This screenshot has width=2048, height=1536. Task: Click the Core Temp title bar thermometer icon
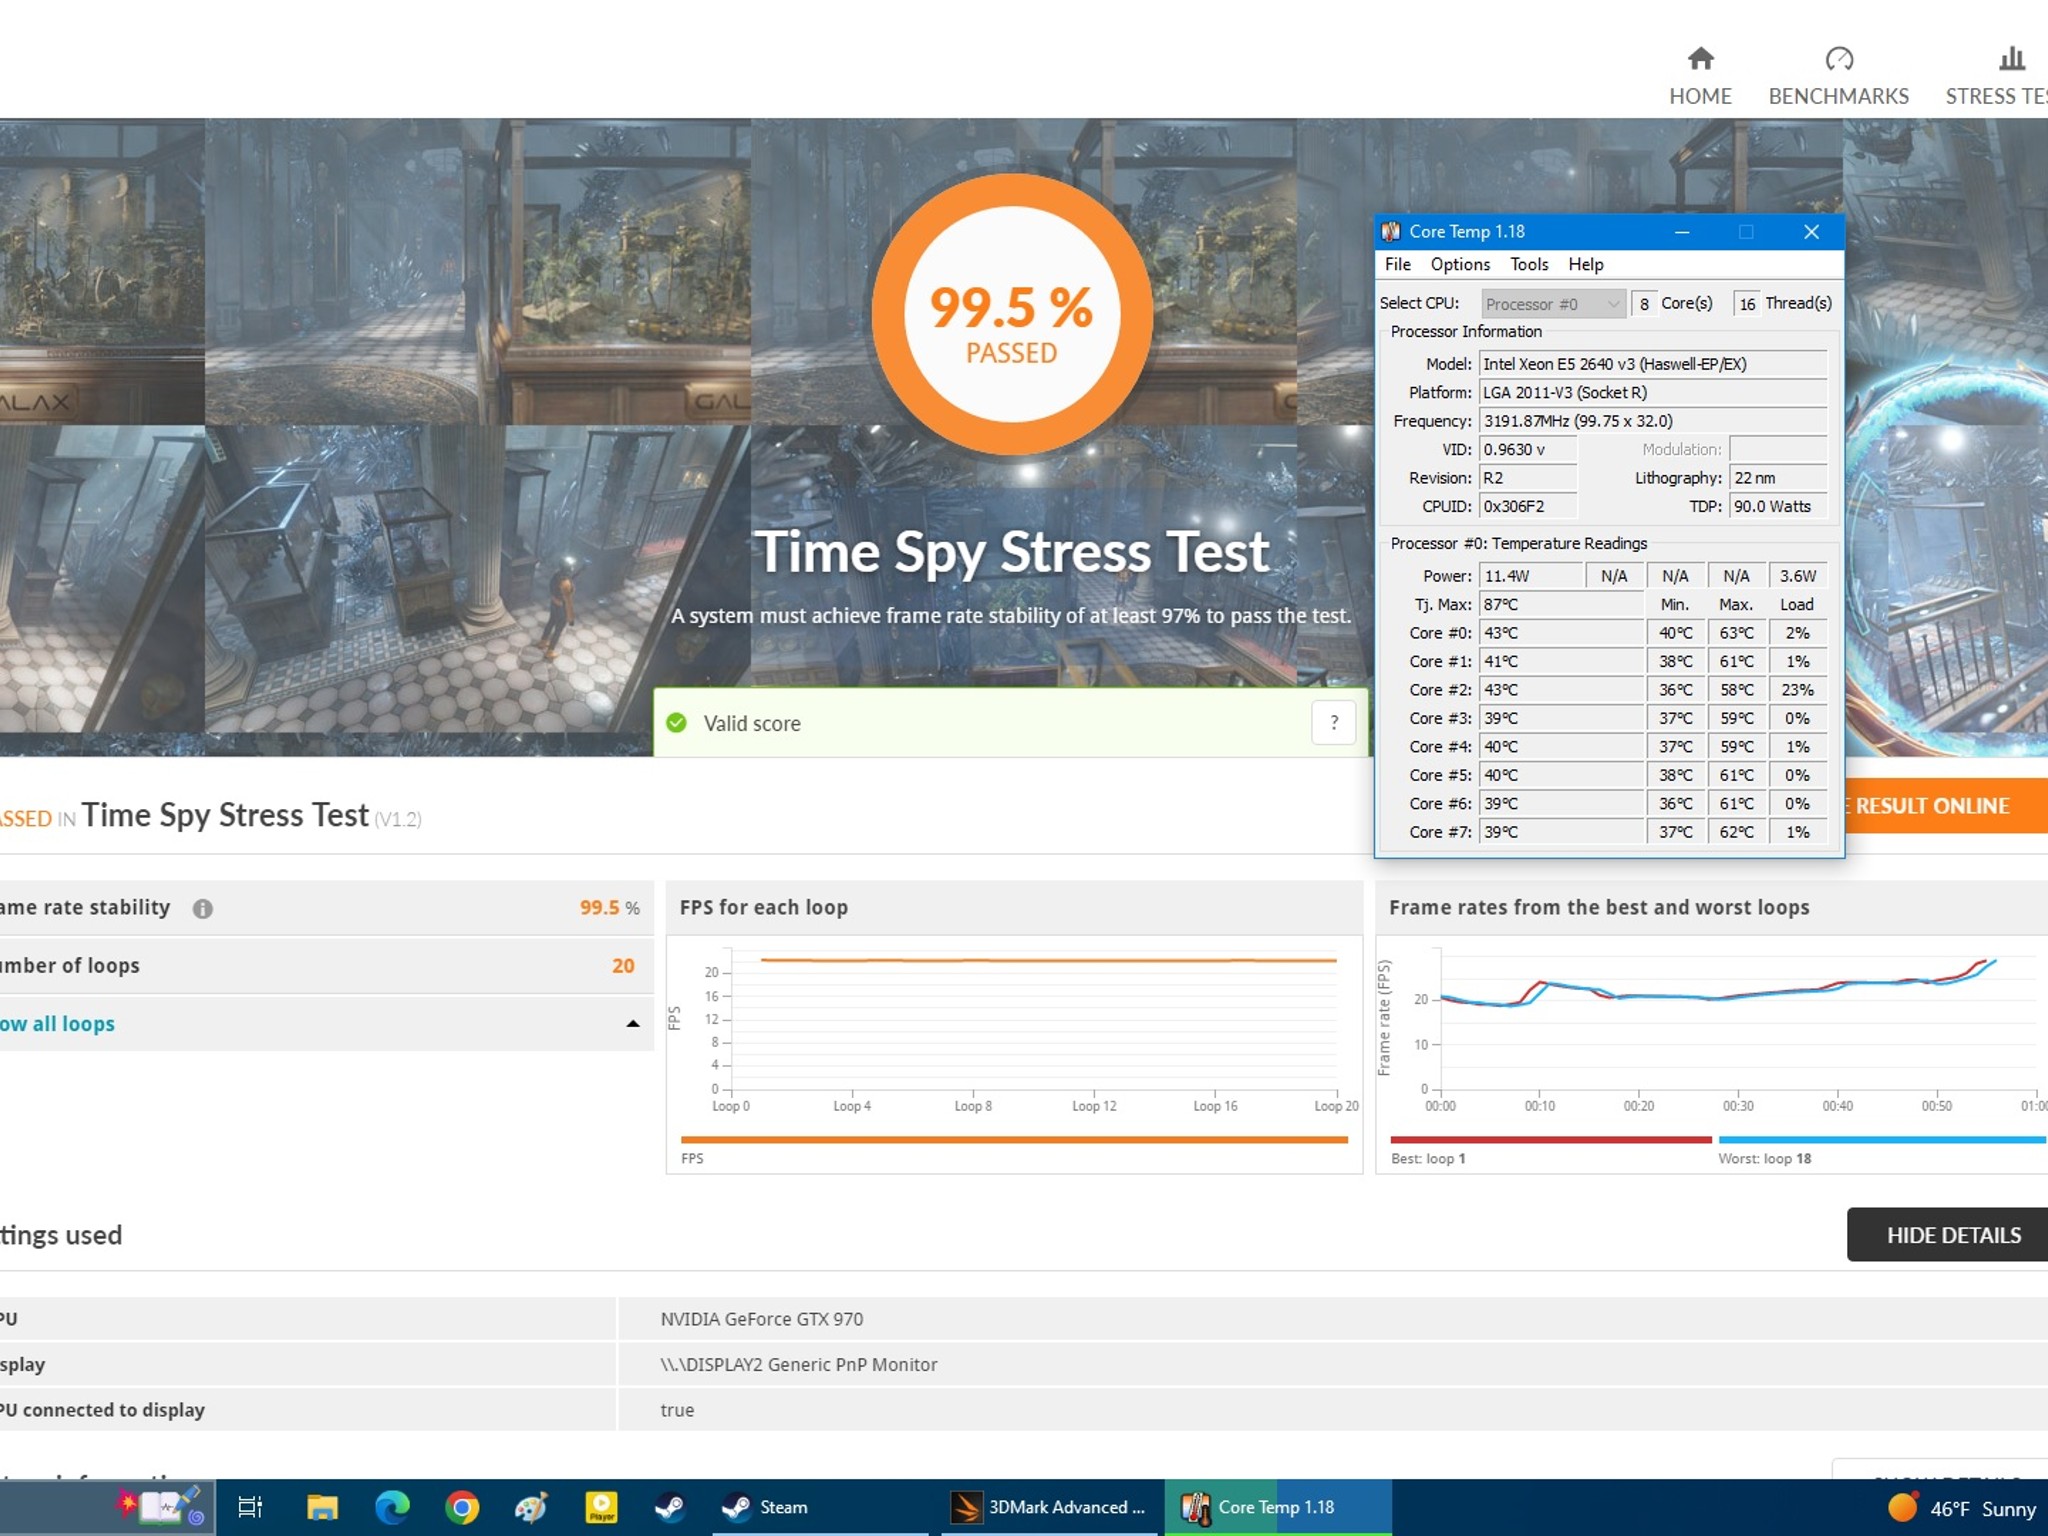click(1391, 232)
